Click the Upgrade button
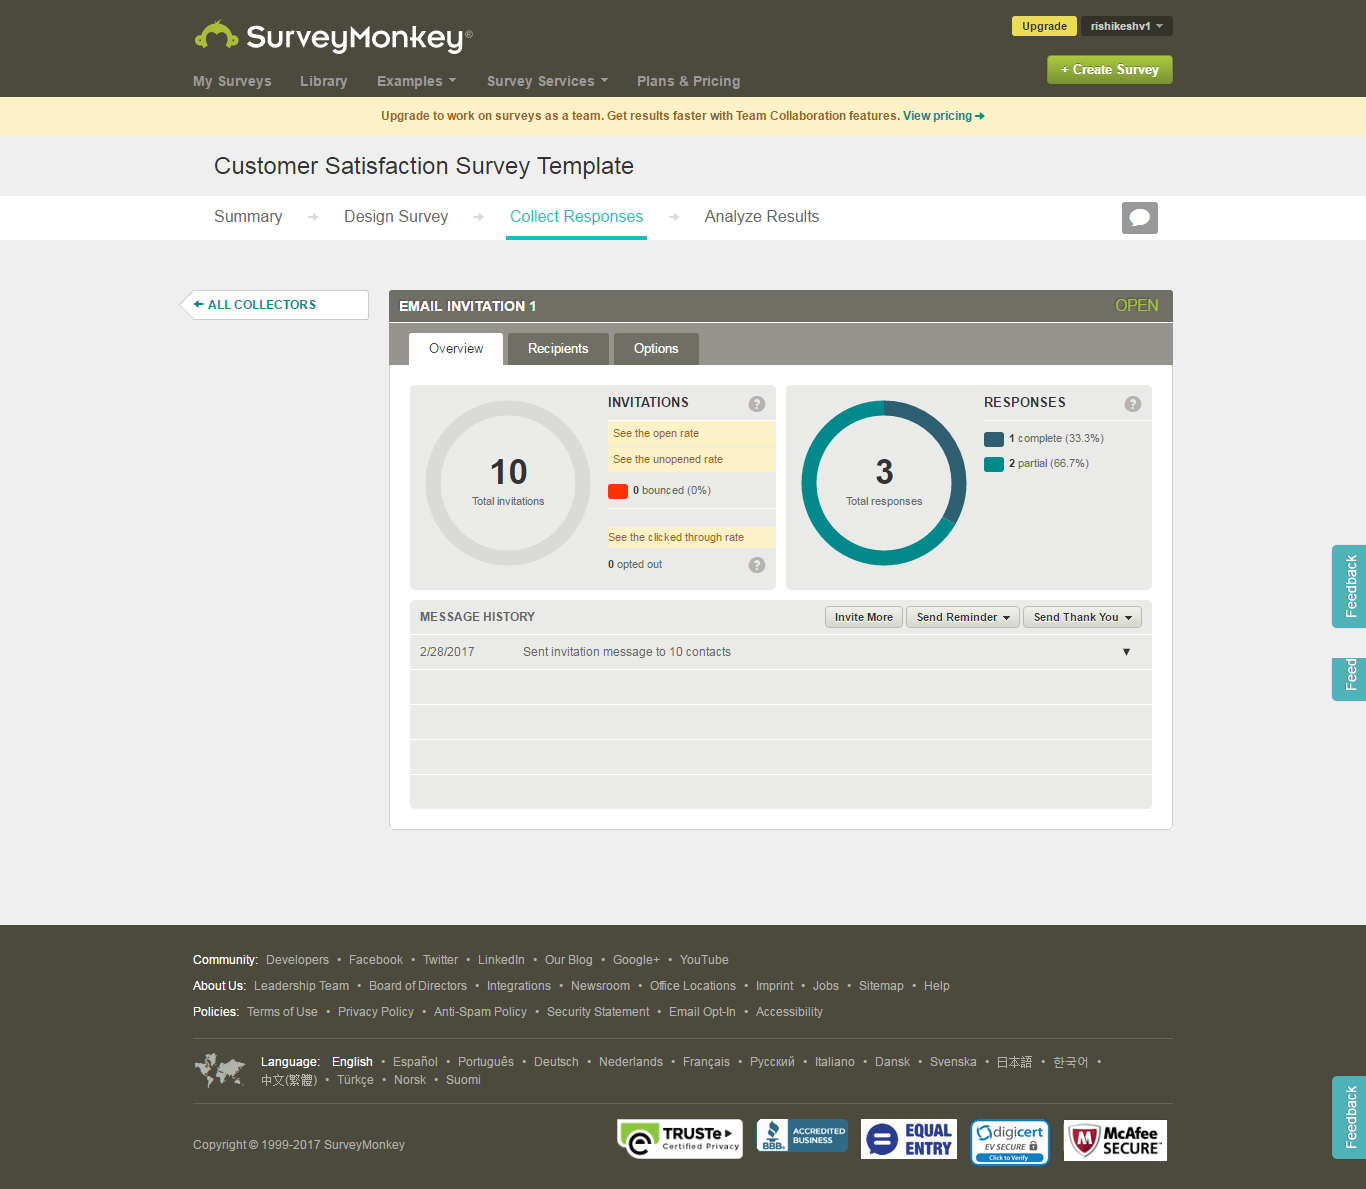Image resolution: width=1366 pixels, height=1189 pixels. tap(1044, 26)
